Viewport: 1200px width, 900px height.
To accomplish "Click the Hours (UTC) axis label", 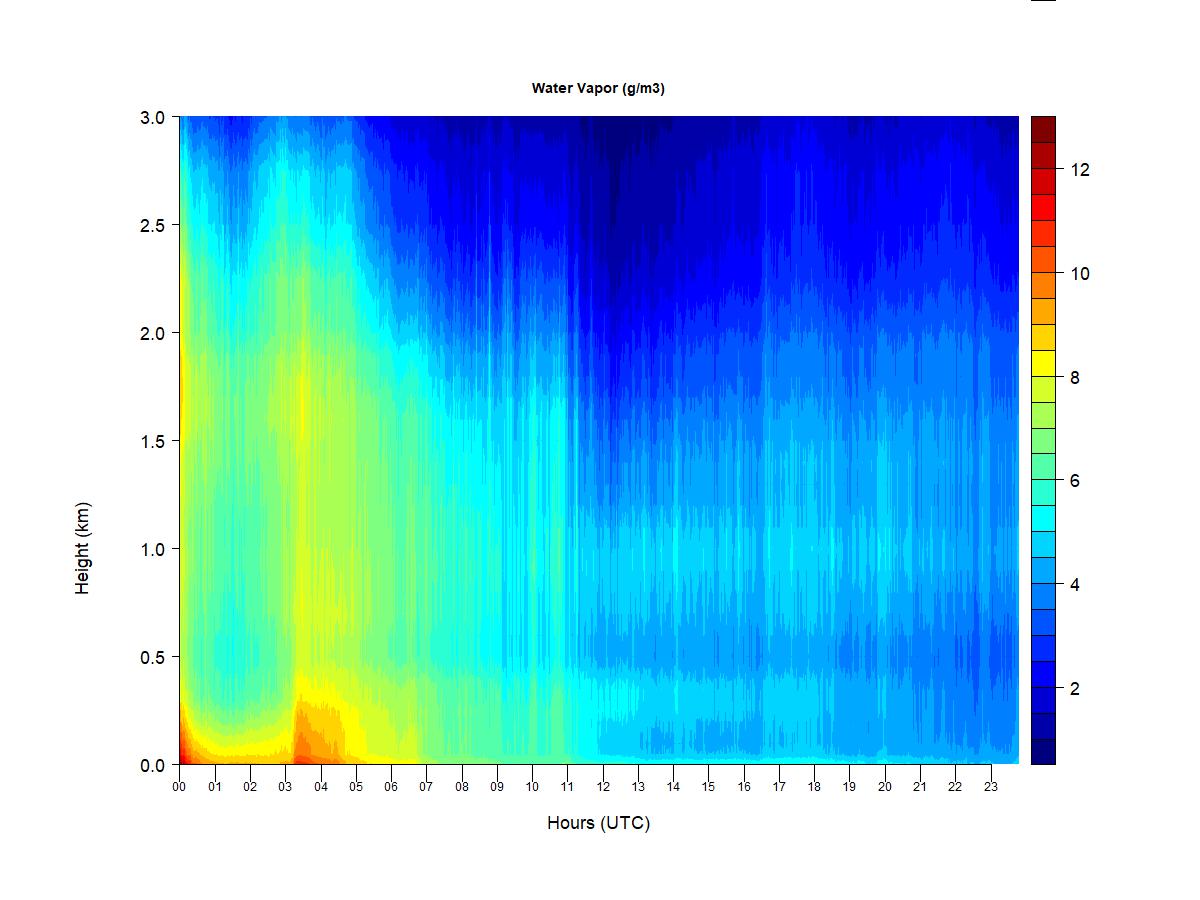I will coord(598,824).
